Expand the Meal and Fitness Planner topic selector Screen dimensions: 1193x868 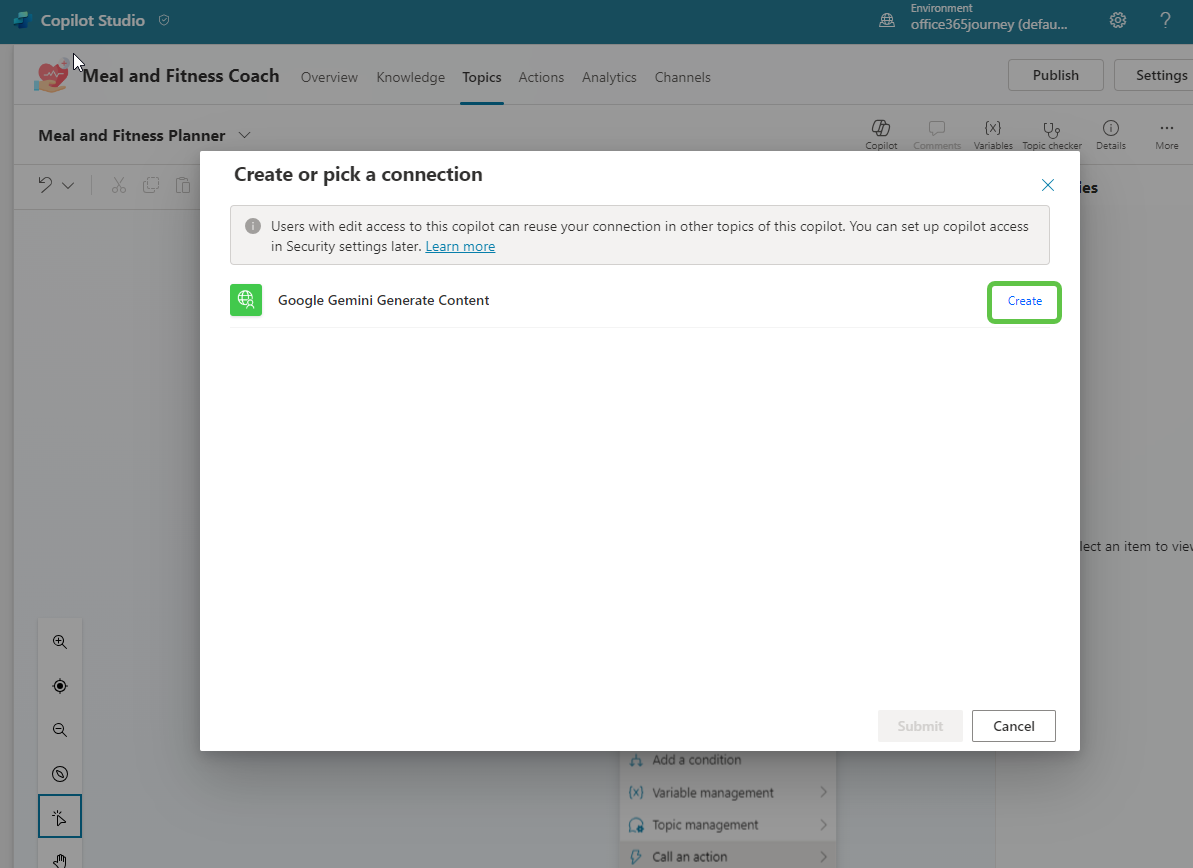pos(243,134)
